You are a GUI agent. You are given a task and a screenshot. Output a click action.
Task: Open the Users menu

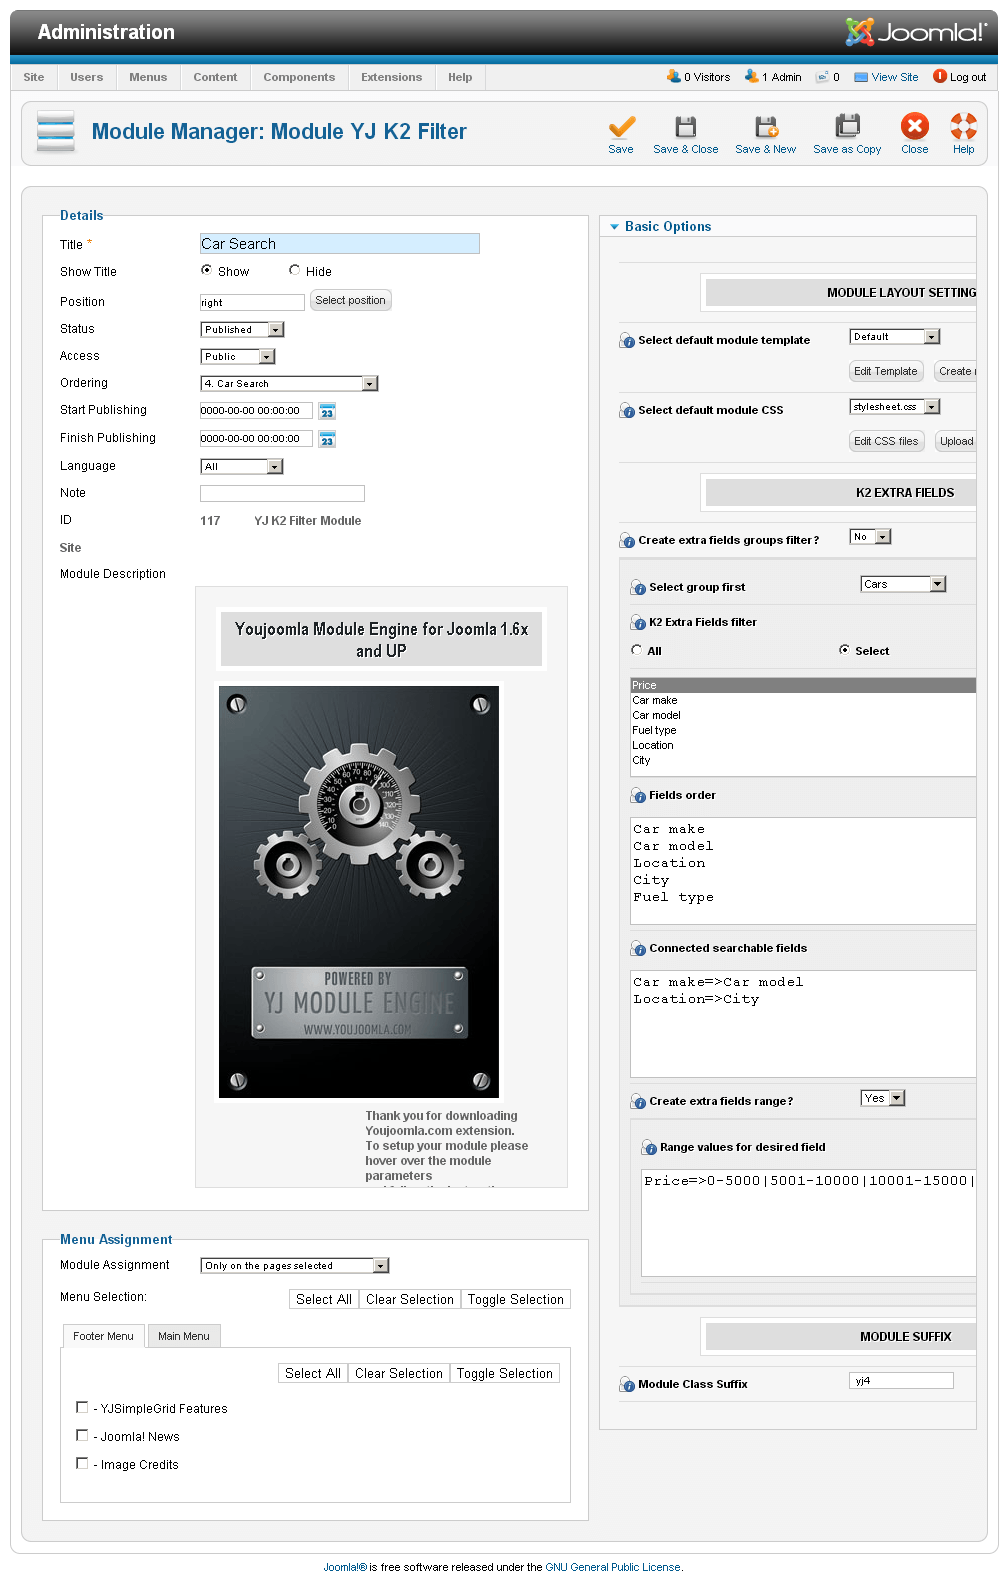click(87, 77)
